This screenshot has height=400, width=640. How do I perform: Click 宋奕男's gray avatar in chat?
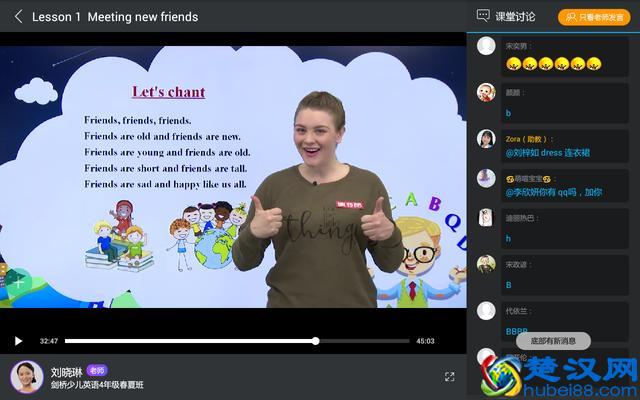pos(486,46)
